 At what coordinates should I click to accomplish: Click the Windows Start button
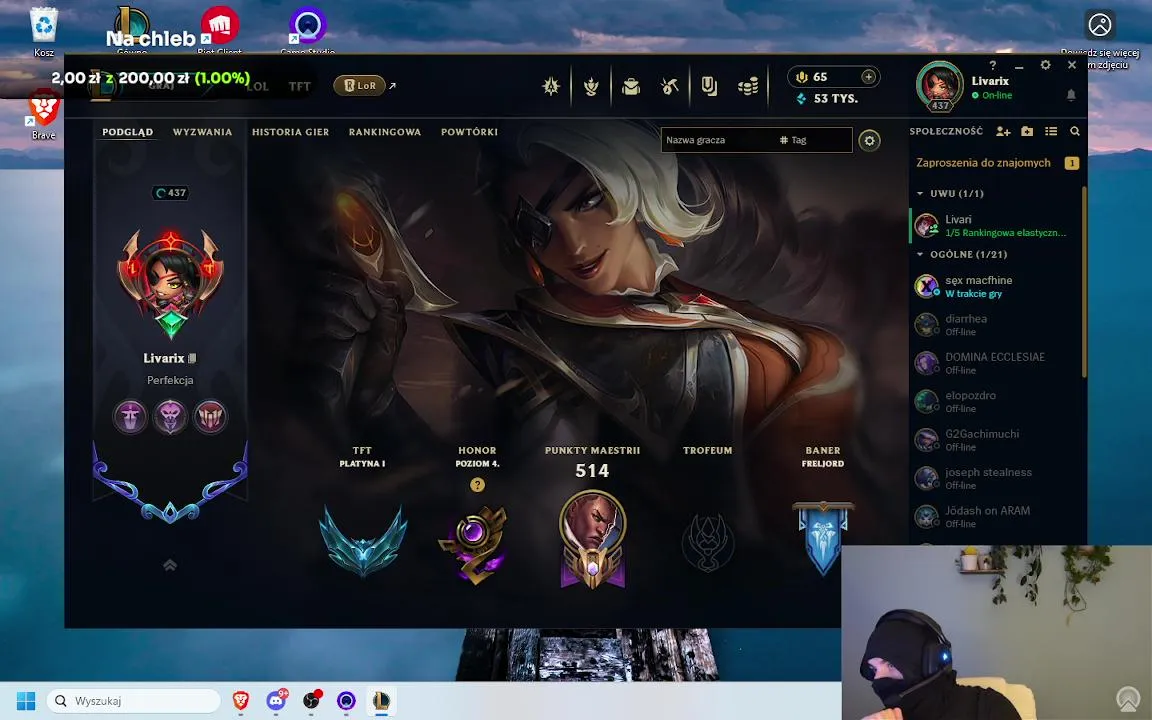(26, 701)
